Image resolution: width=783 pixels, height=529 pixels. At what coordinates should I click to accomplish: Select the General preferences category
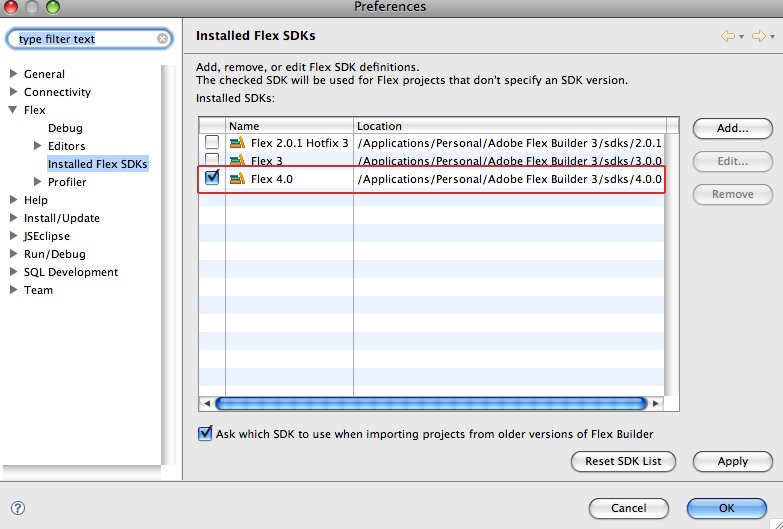pyautogui.click(x=44, y=74)
